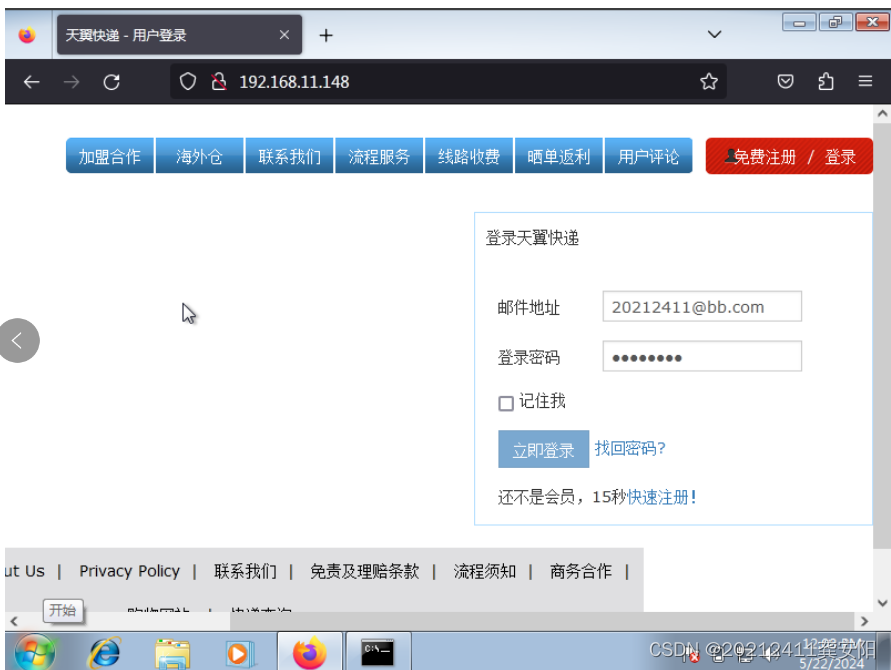Click the horizontal scrollbar thumb
This screenshot has width=891, height=670.
pos(542,621)
